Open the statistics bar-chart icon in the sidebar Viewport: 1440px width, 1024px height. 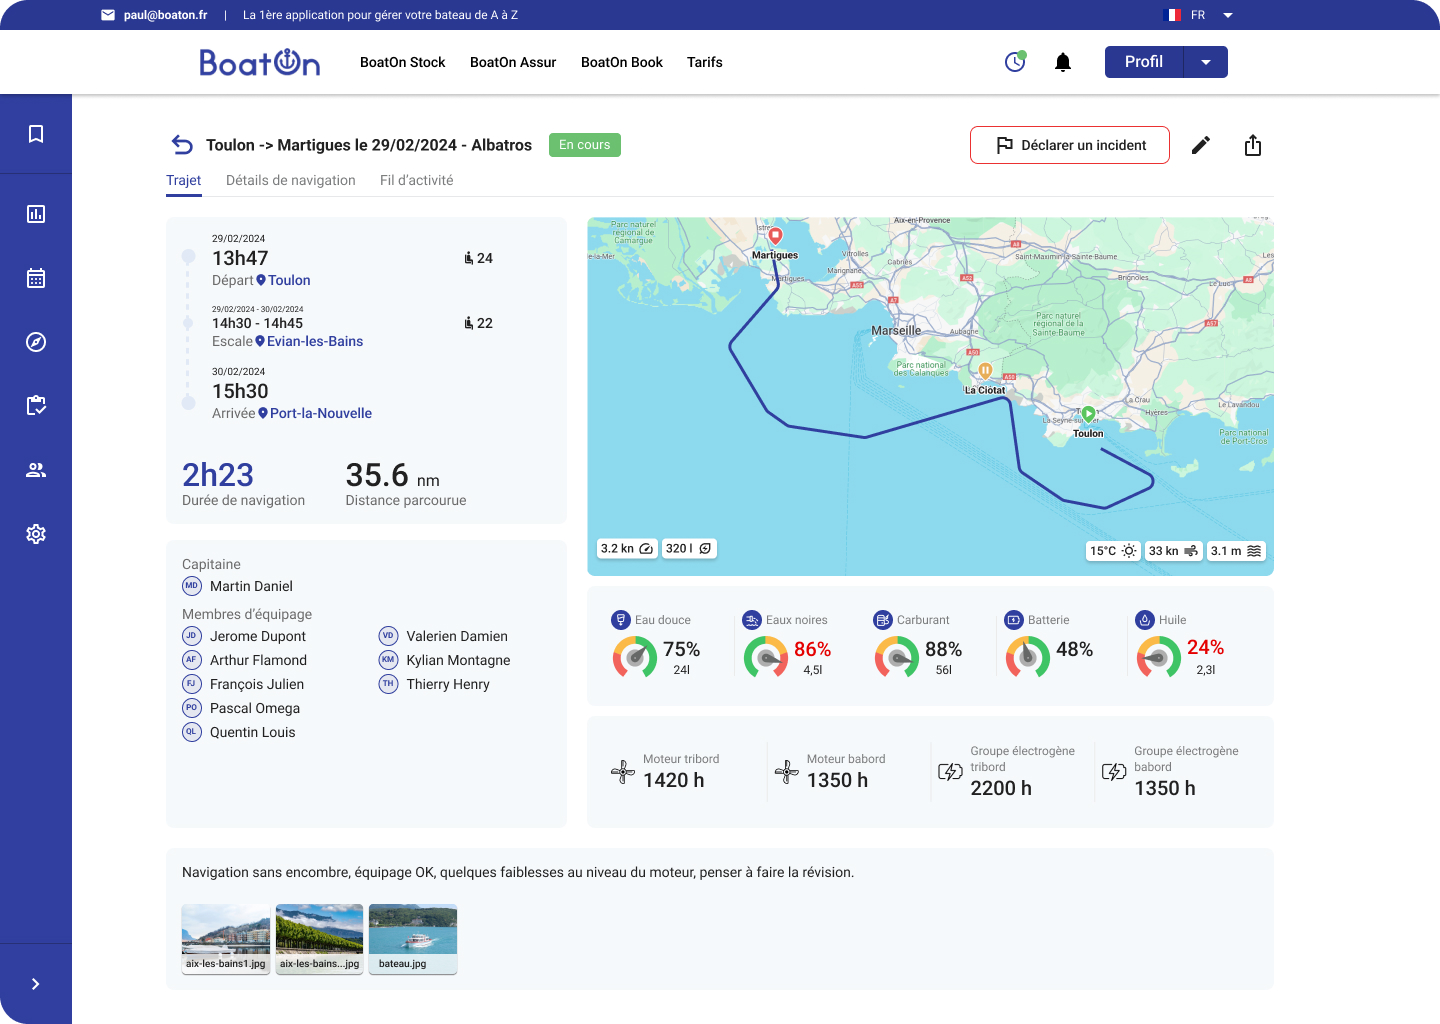click(36, 213)
